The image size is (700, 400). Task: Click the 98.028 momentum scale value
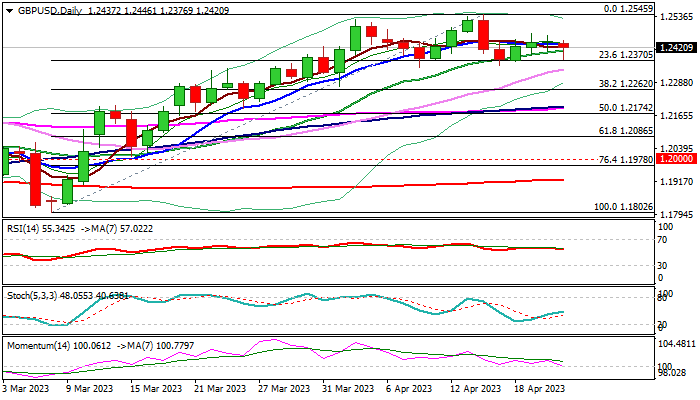[x=672, y=372]
